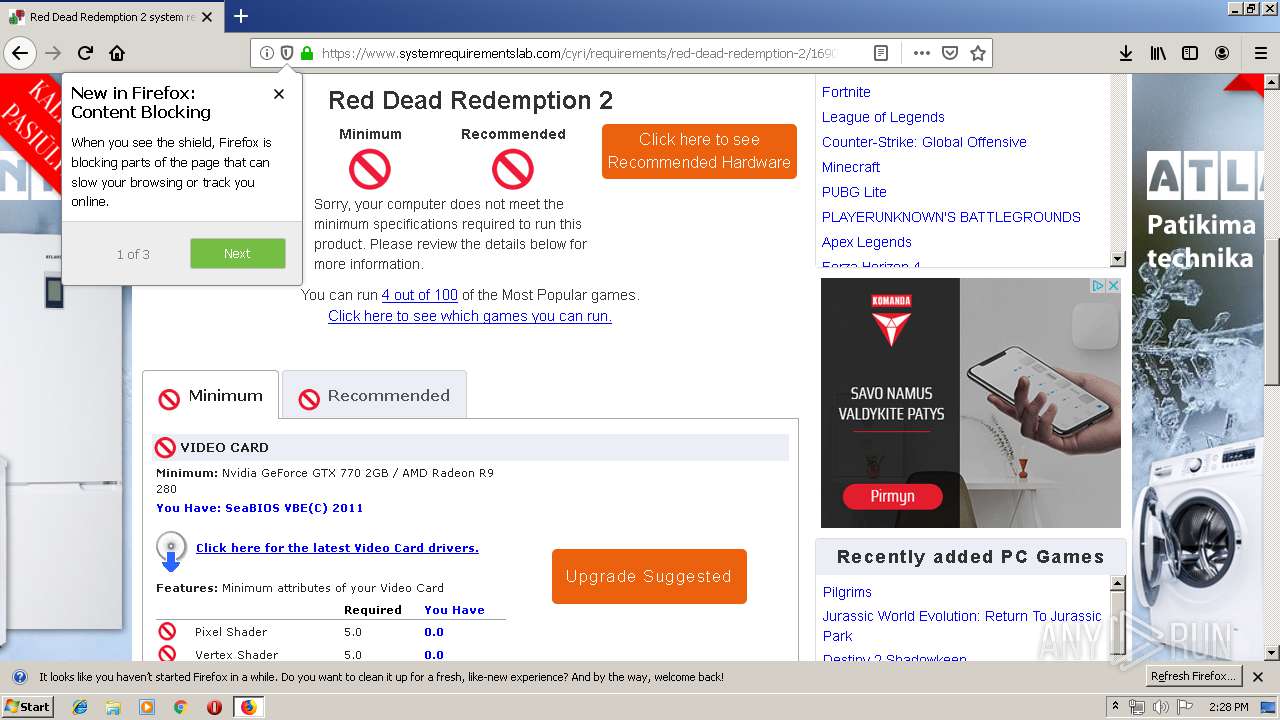The image size is (1280, 720).
Task: Switch to the Recommended requirements tab
Action: pyautogui.click(x=374, y=396)
